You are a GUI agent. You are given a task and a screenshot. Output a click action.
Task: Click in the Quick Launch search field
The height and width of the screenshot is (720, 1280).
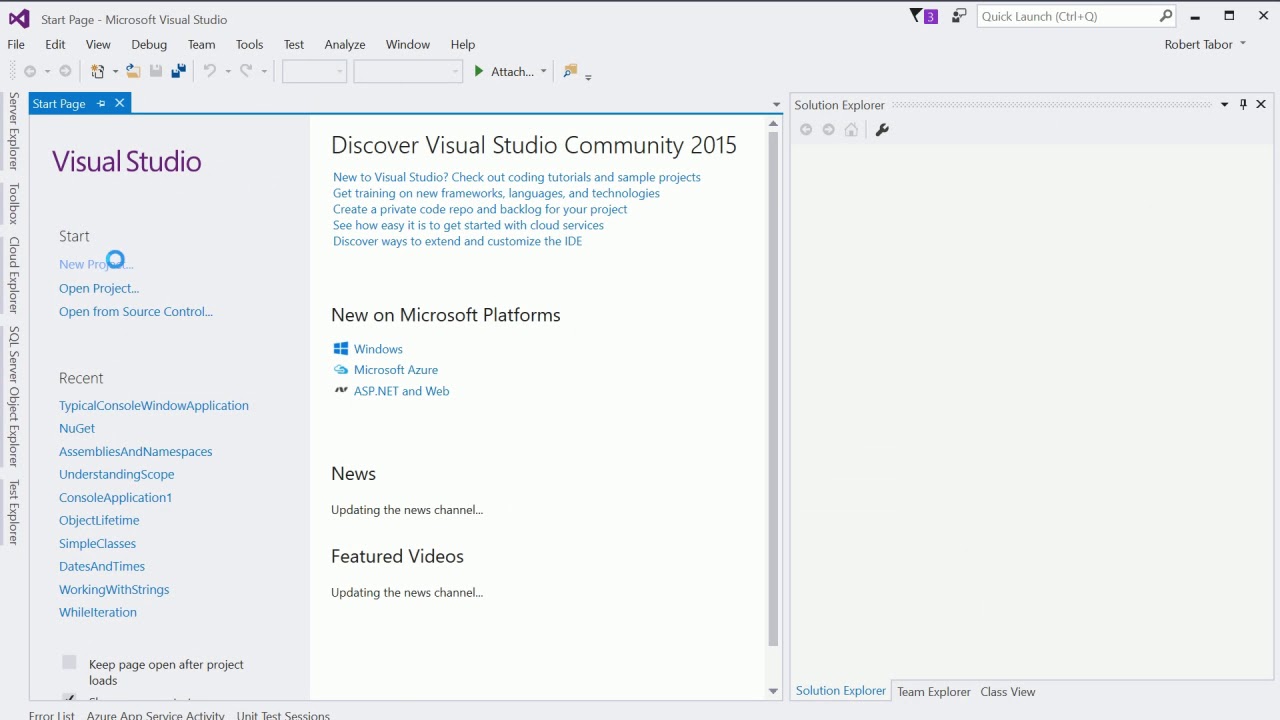click(1068, 16)
